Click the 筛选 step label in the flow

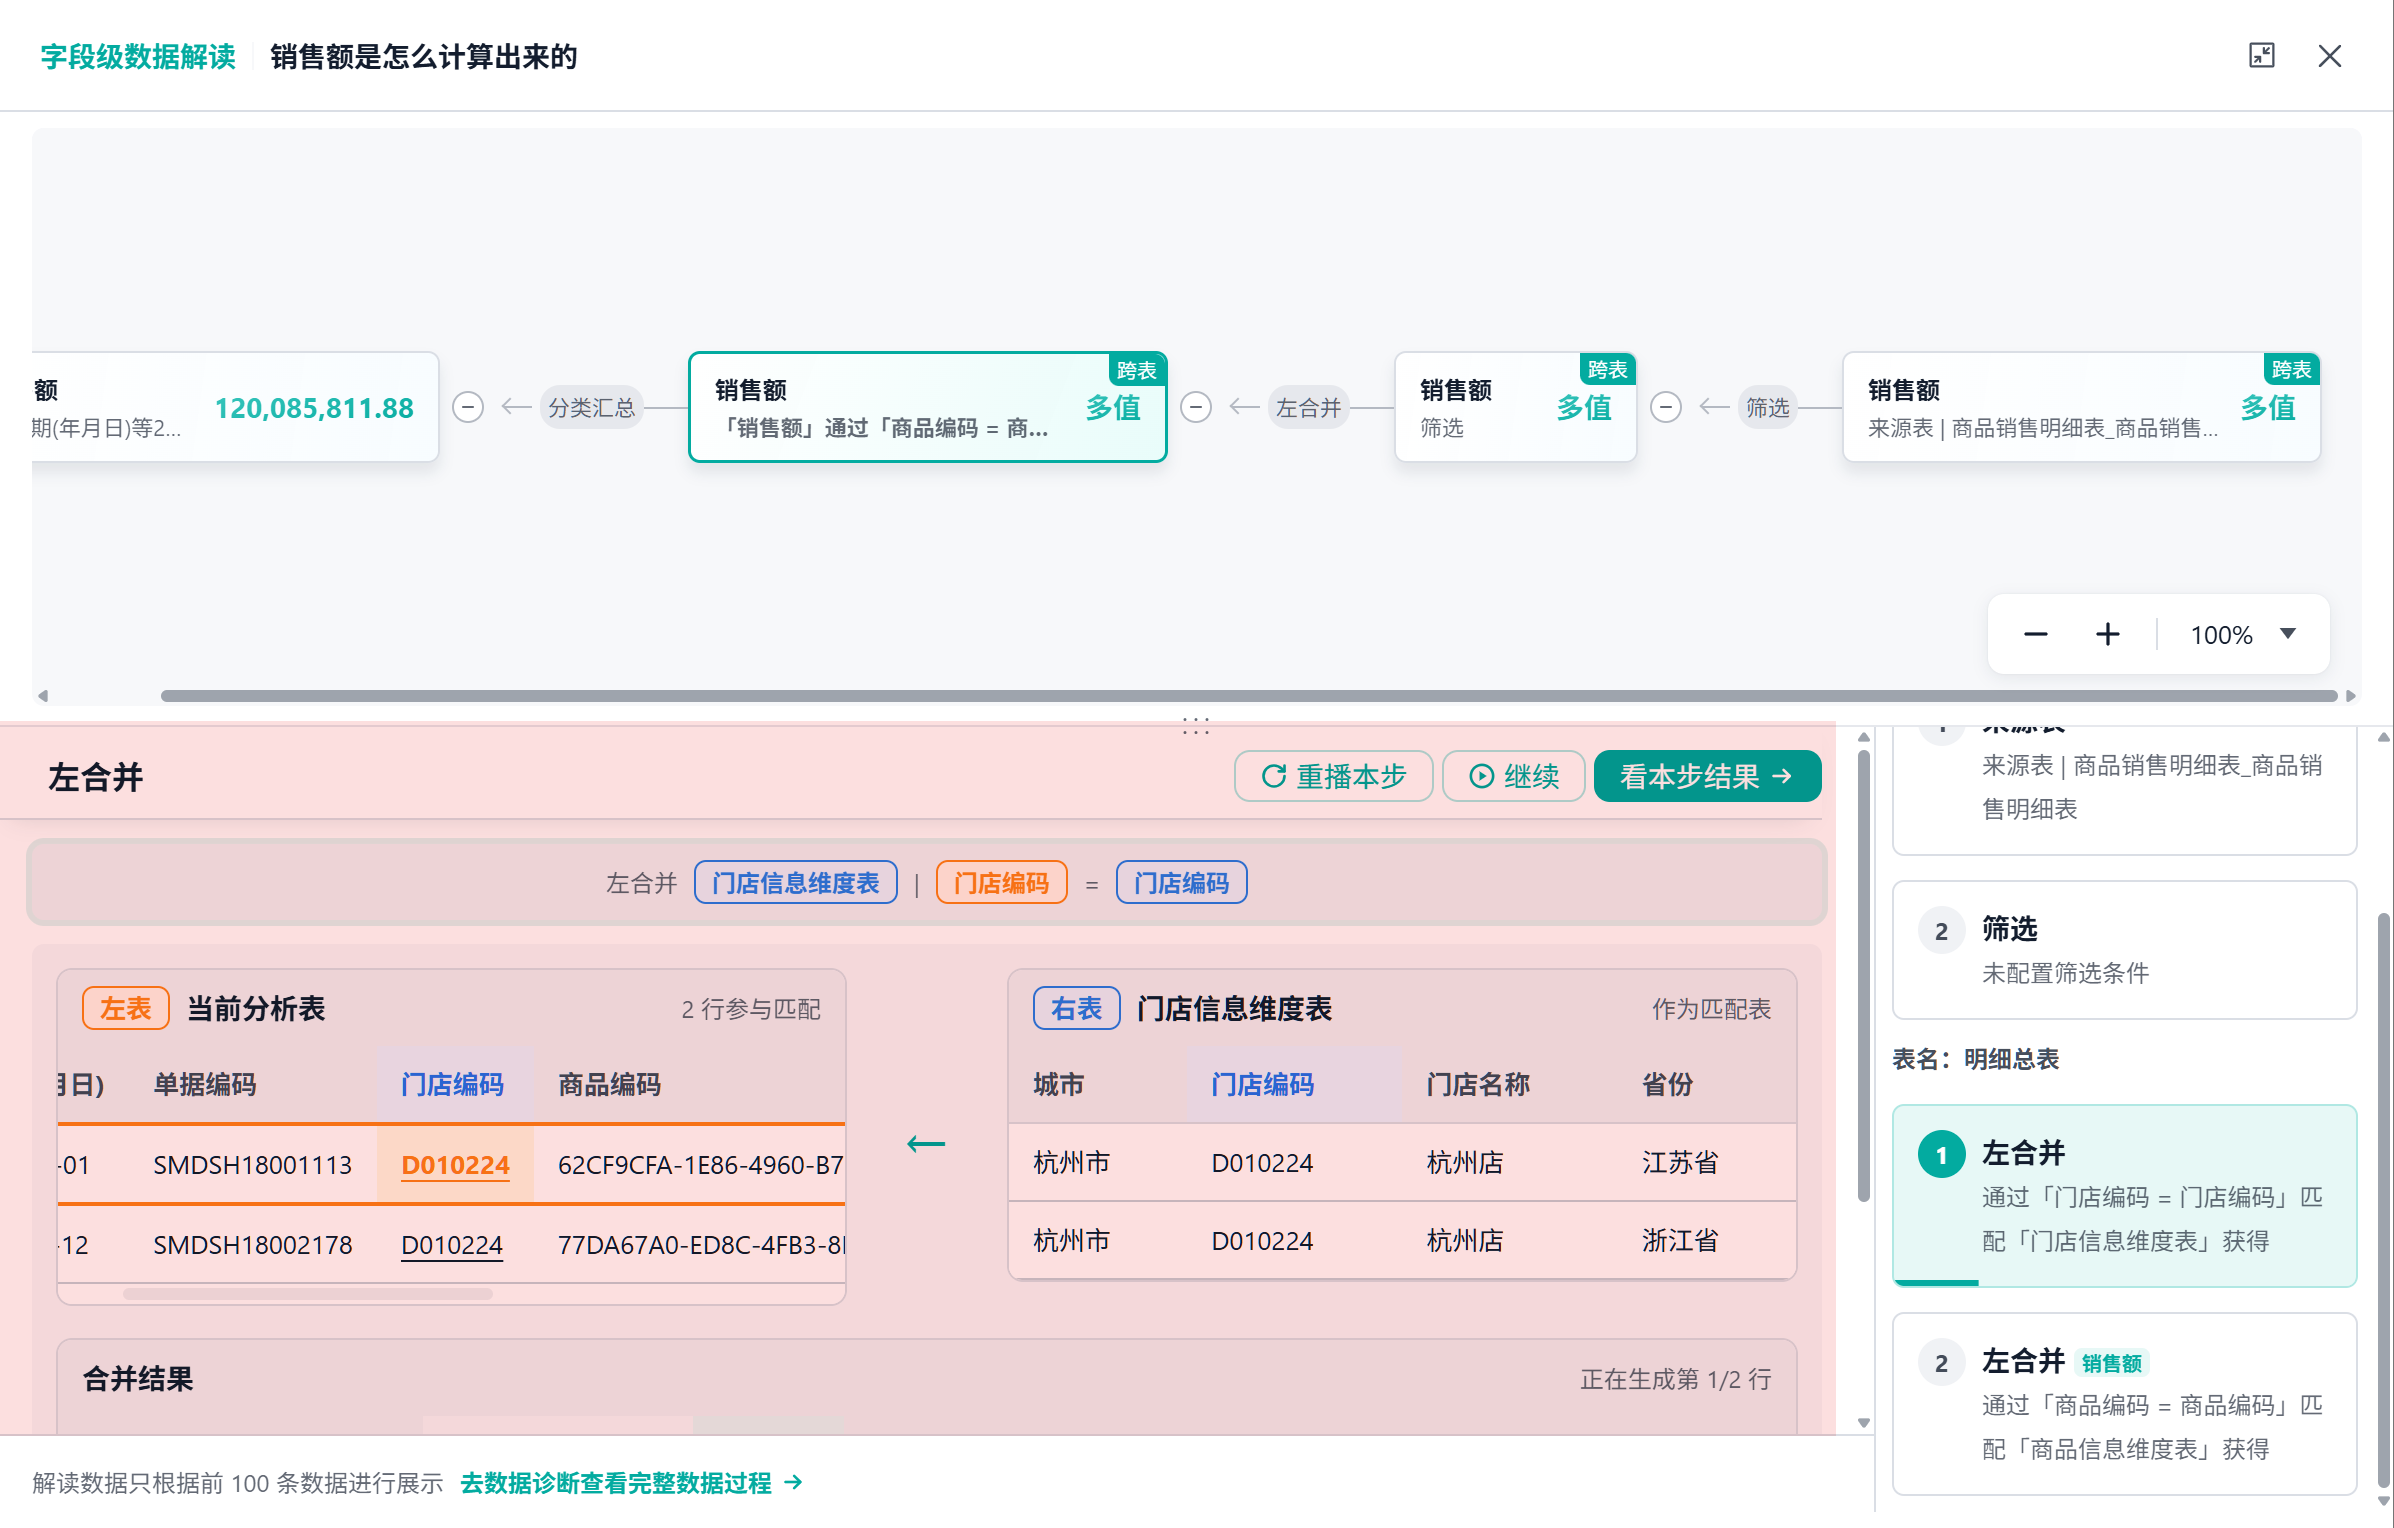(1767, 407)
